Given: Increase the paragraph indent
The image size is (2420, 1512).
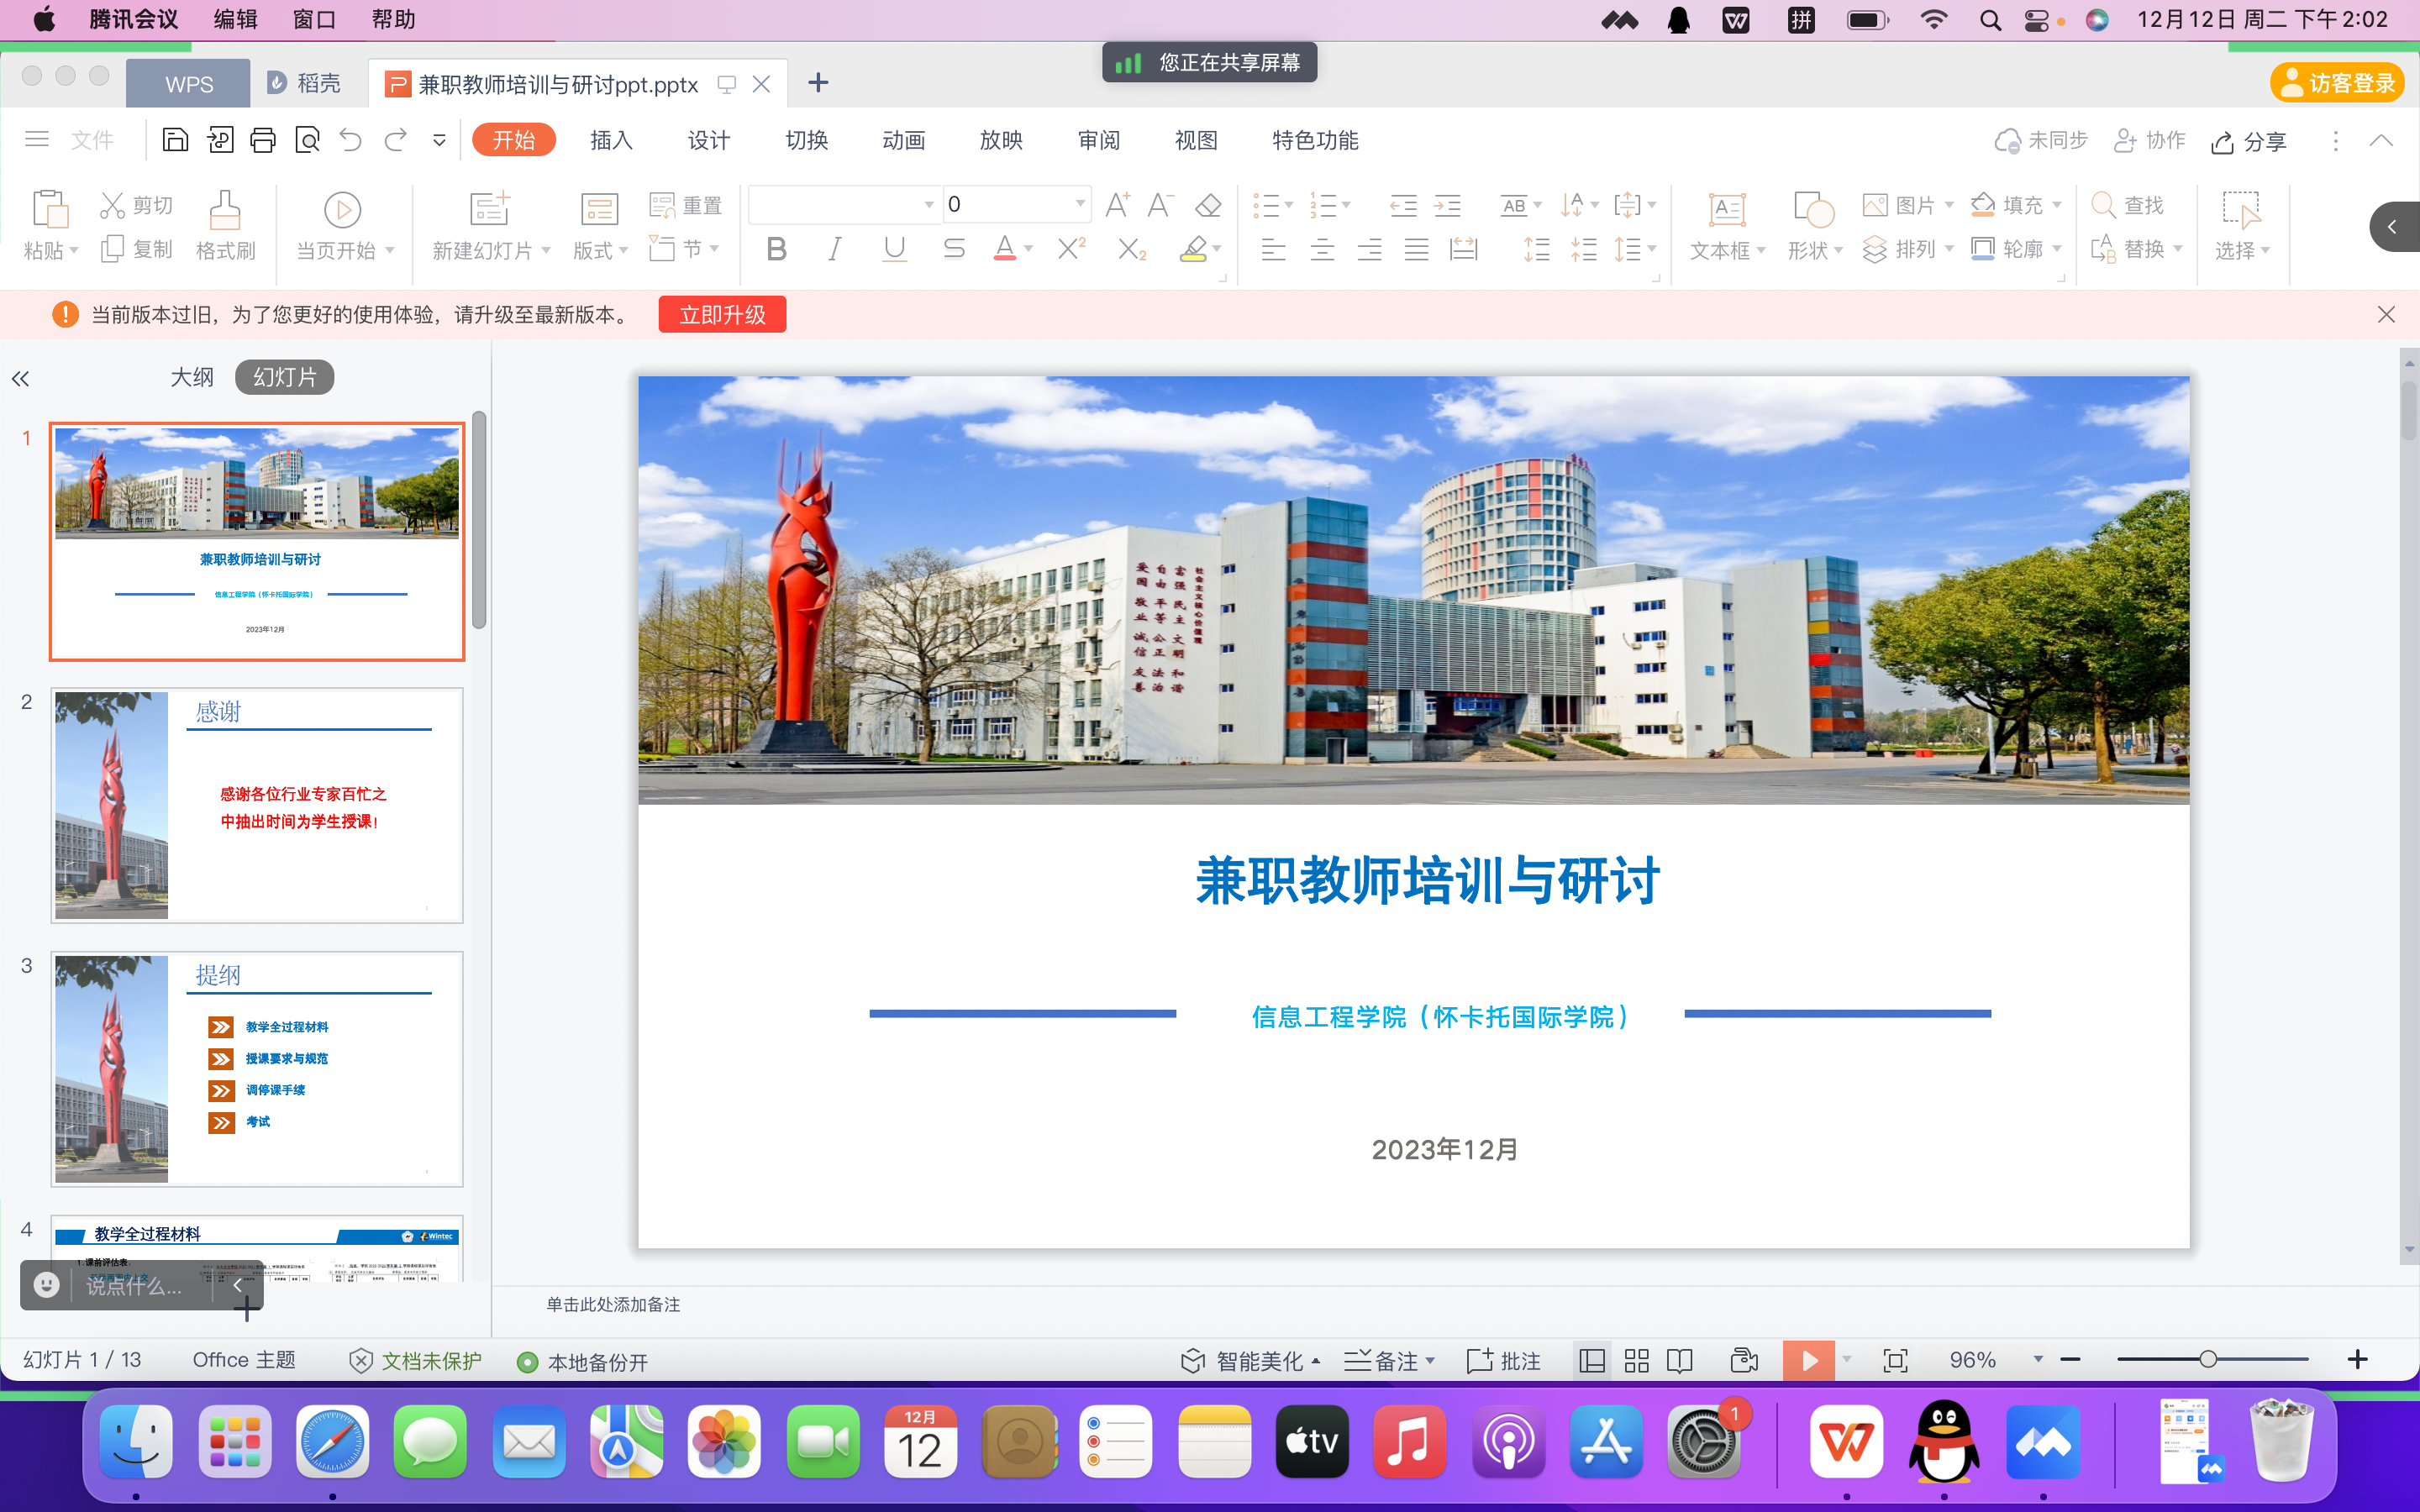Looking at the screenshot, I should [x=1447, y=206].
